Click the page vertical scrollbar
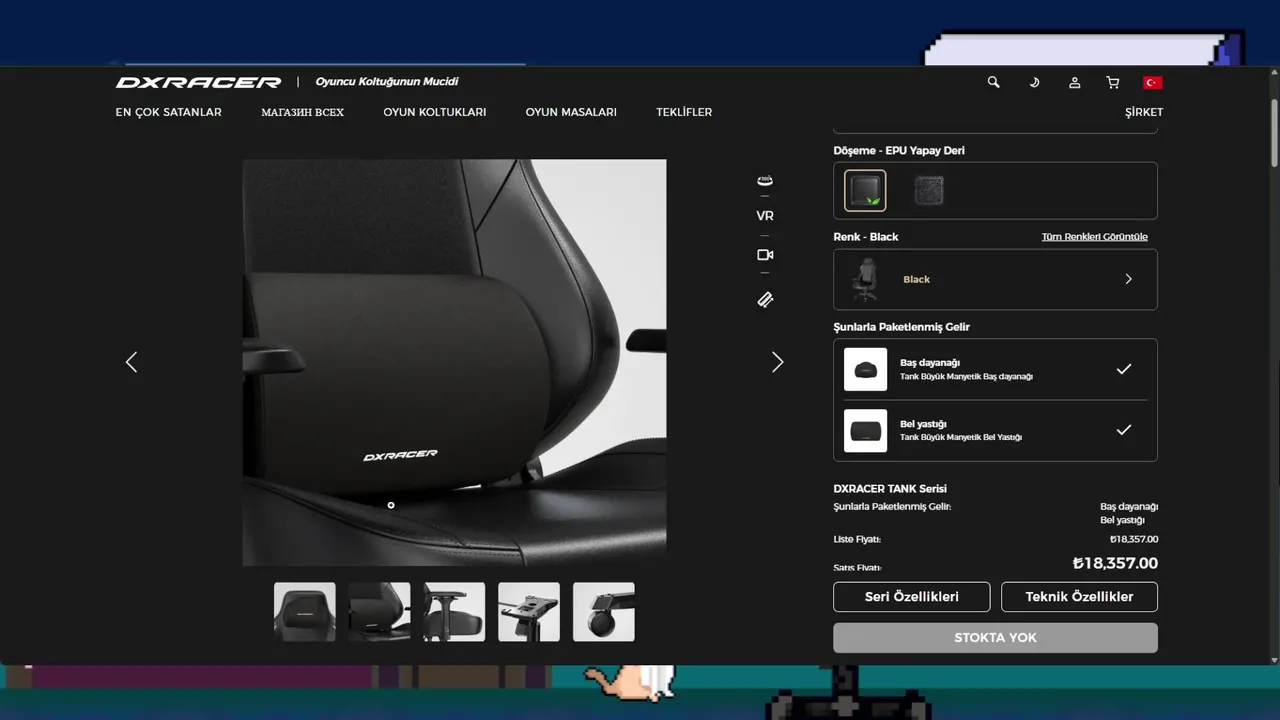The height and width of the screenshot is (720, 1280). [1274, 133]
